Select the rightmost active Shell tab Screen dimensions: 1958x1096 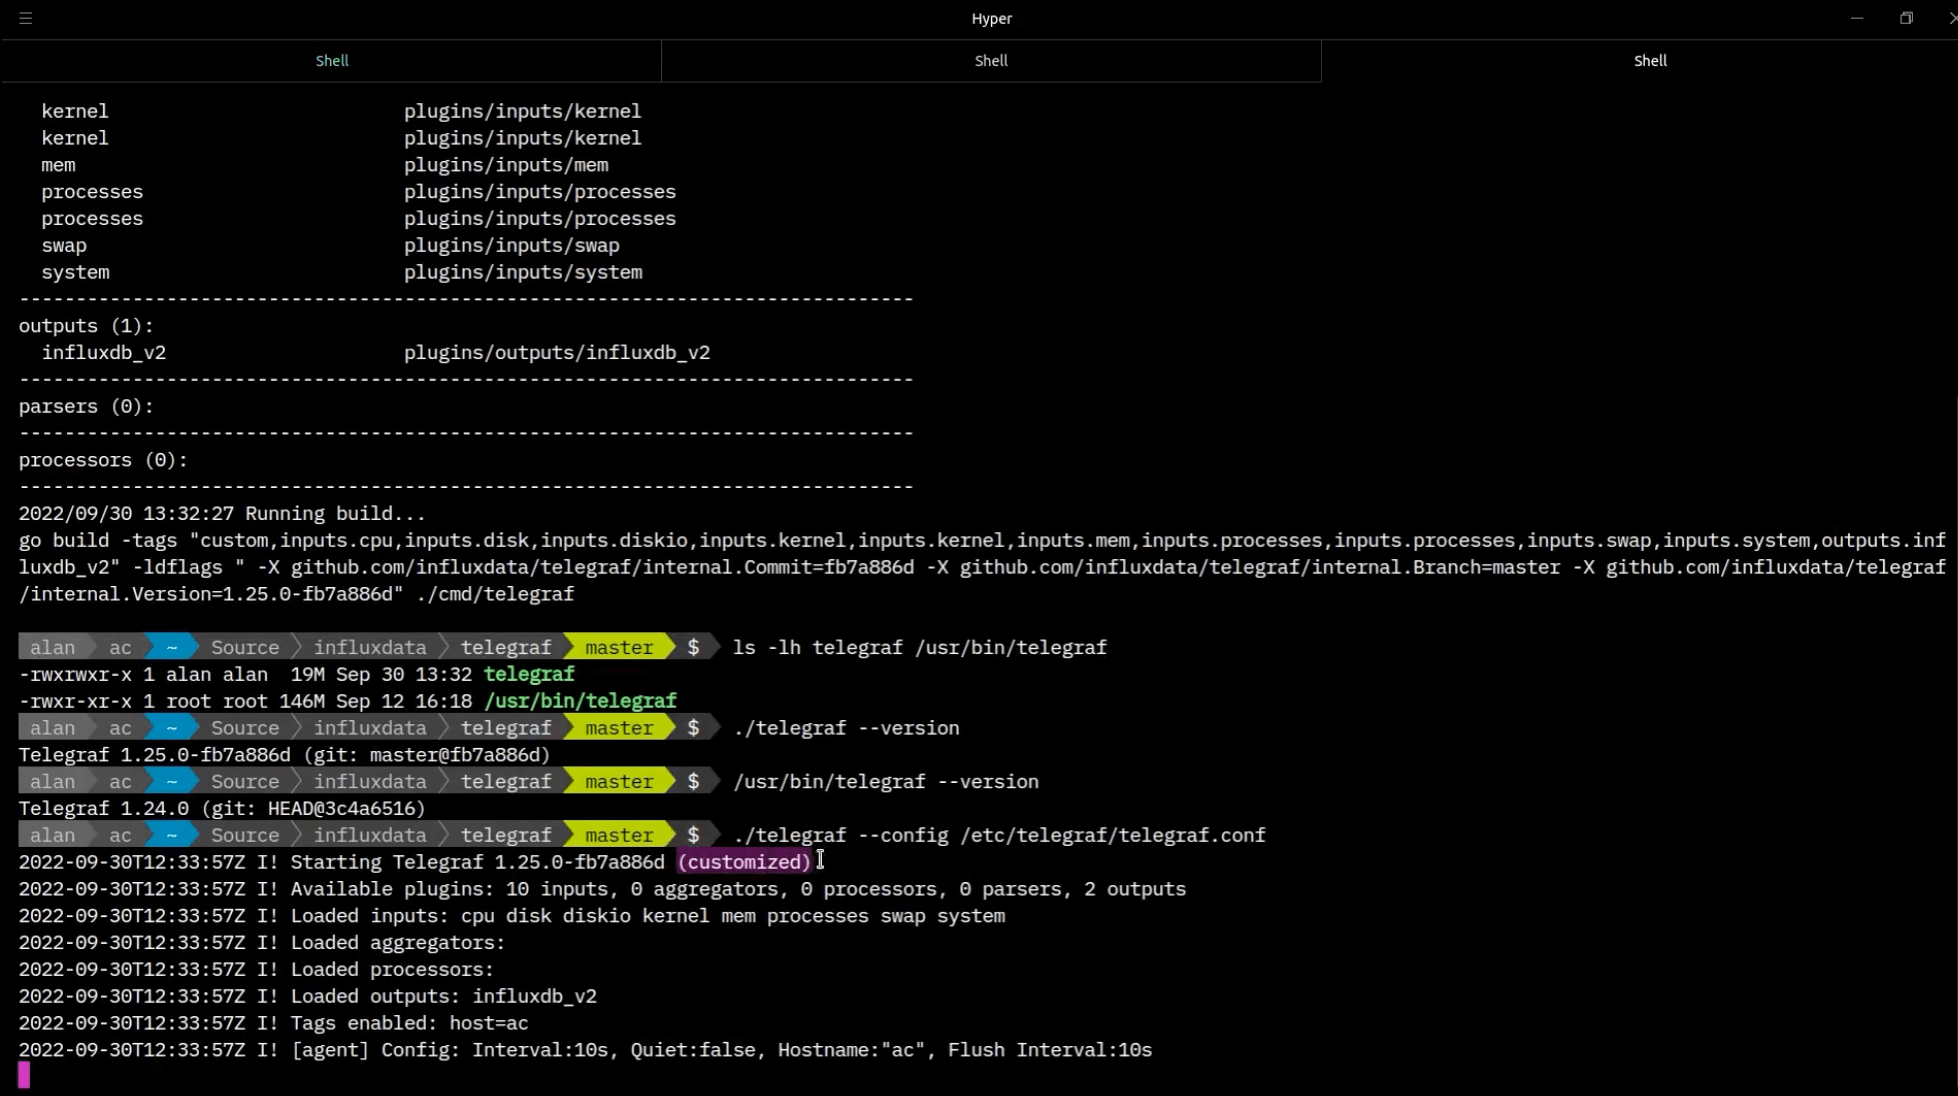click(x=1649, y=61)
